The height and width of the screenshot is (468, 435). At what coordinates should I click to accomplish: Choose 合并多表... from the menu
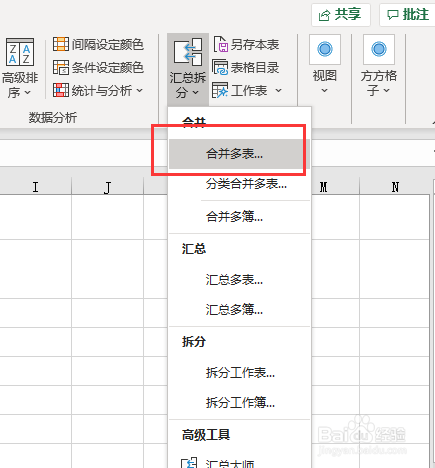[239, 154]
